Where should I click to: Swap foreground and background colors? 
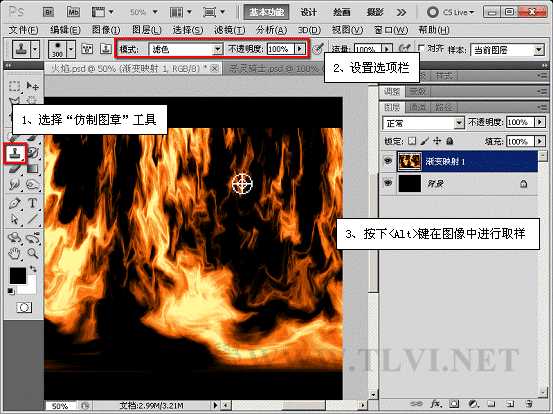tap(33, 269)
